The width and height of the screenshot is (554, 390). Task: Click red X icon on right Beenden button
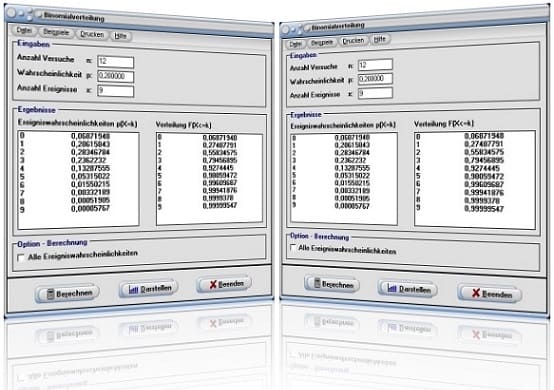476,293
